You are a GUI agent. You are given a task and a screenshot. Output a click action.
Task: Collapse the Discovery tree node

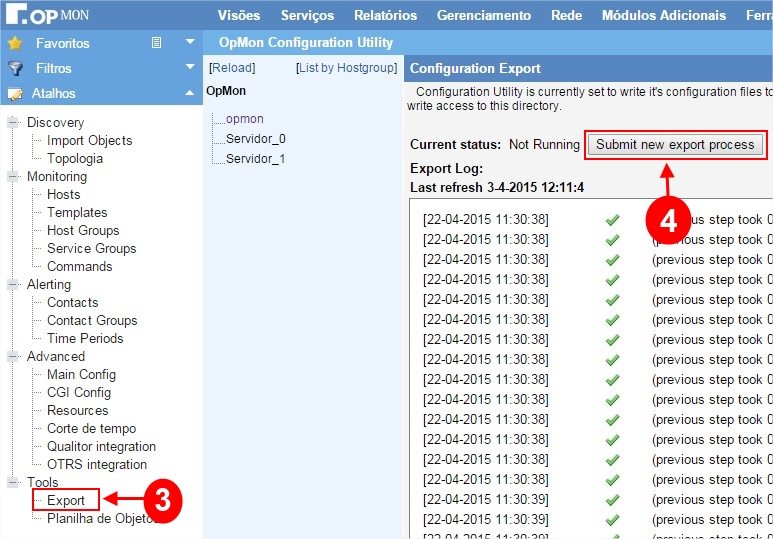pyautogui.click(x=13, y=123)
